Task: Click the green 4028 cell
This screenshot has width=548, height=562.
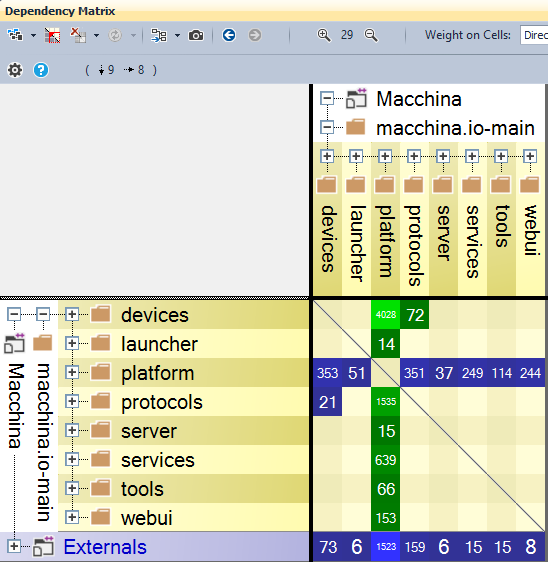Action: point(385,315)
